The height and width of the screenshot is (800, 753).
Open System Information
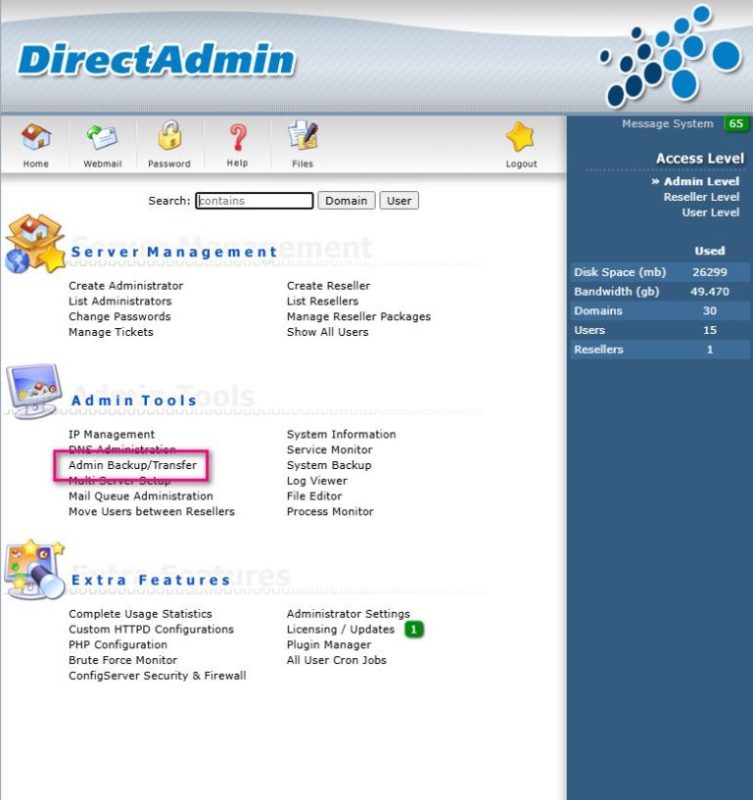[341, 434]
